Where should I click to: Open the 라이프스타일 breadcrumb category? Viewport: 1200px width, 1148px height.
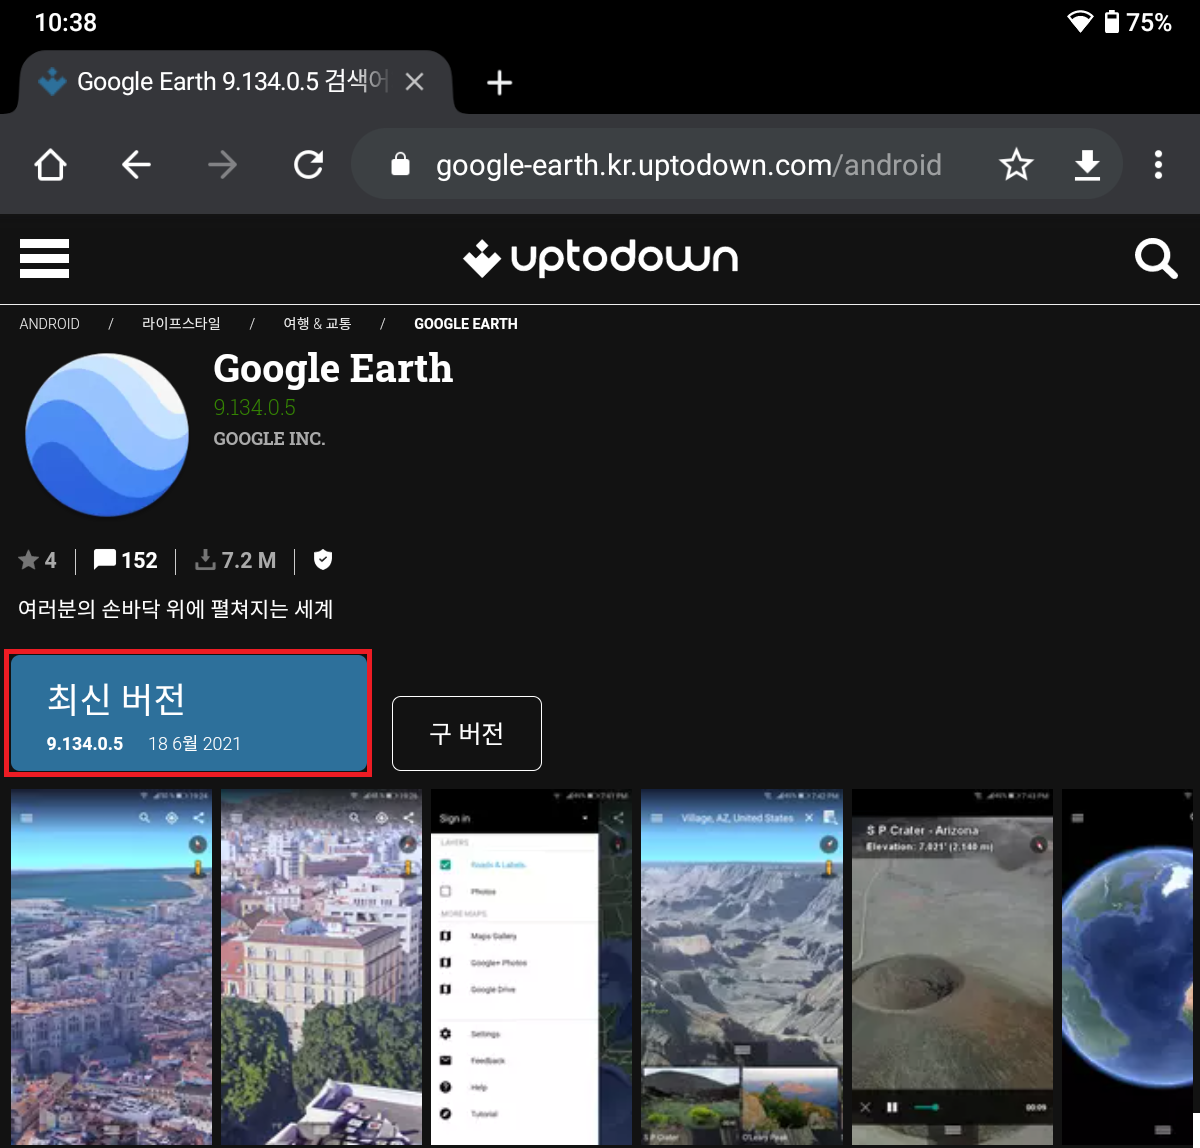tap(181, 324)
